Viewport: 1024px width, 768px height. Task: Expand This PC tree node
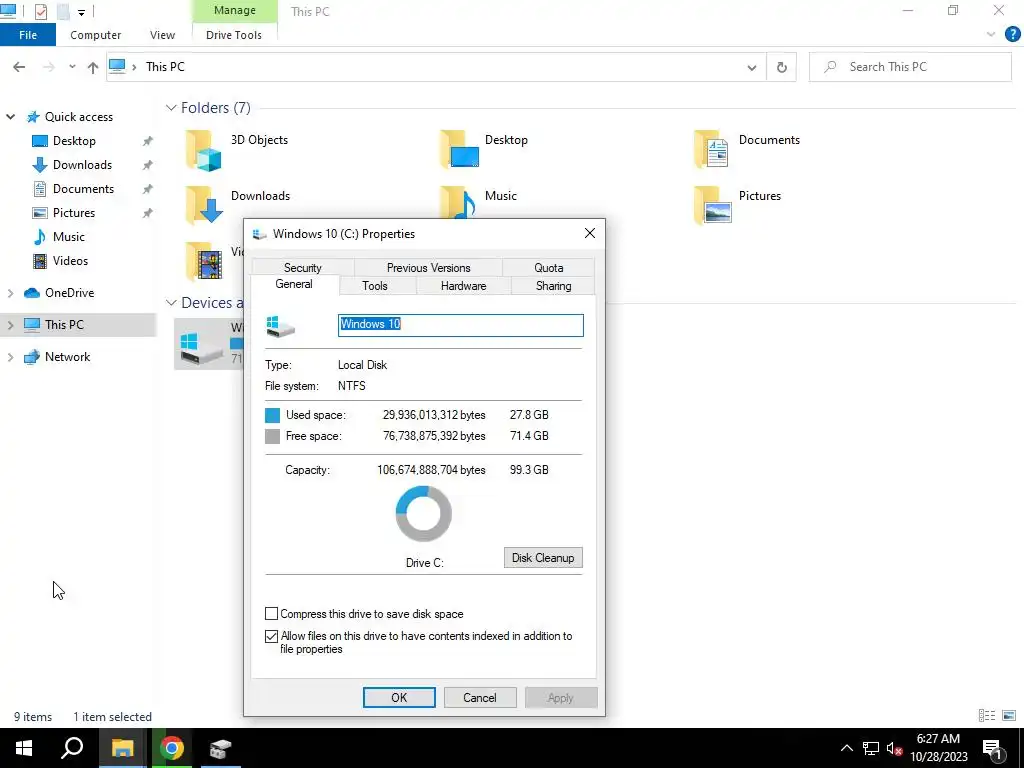(10, 325)
